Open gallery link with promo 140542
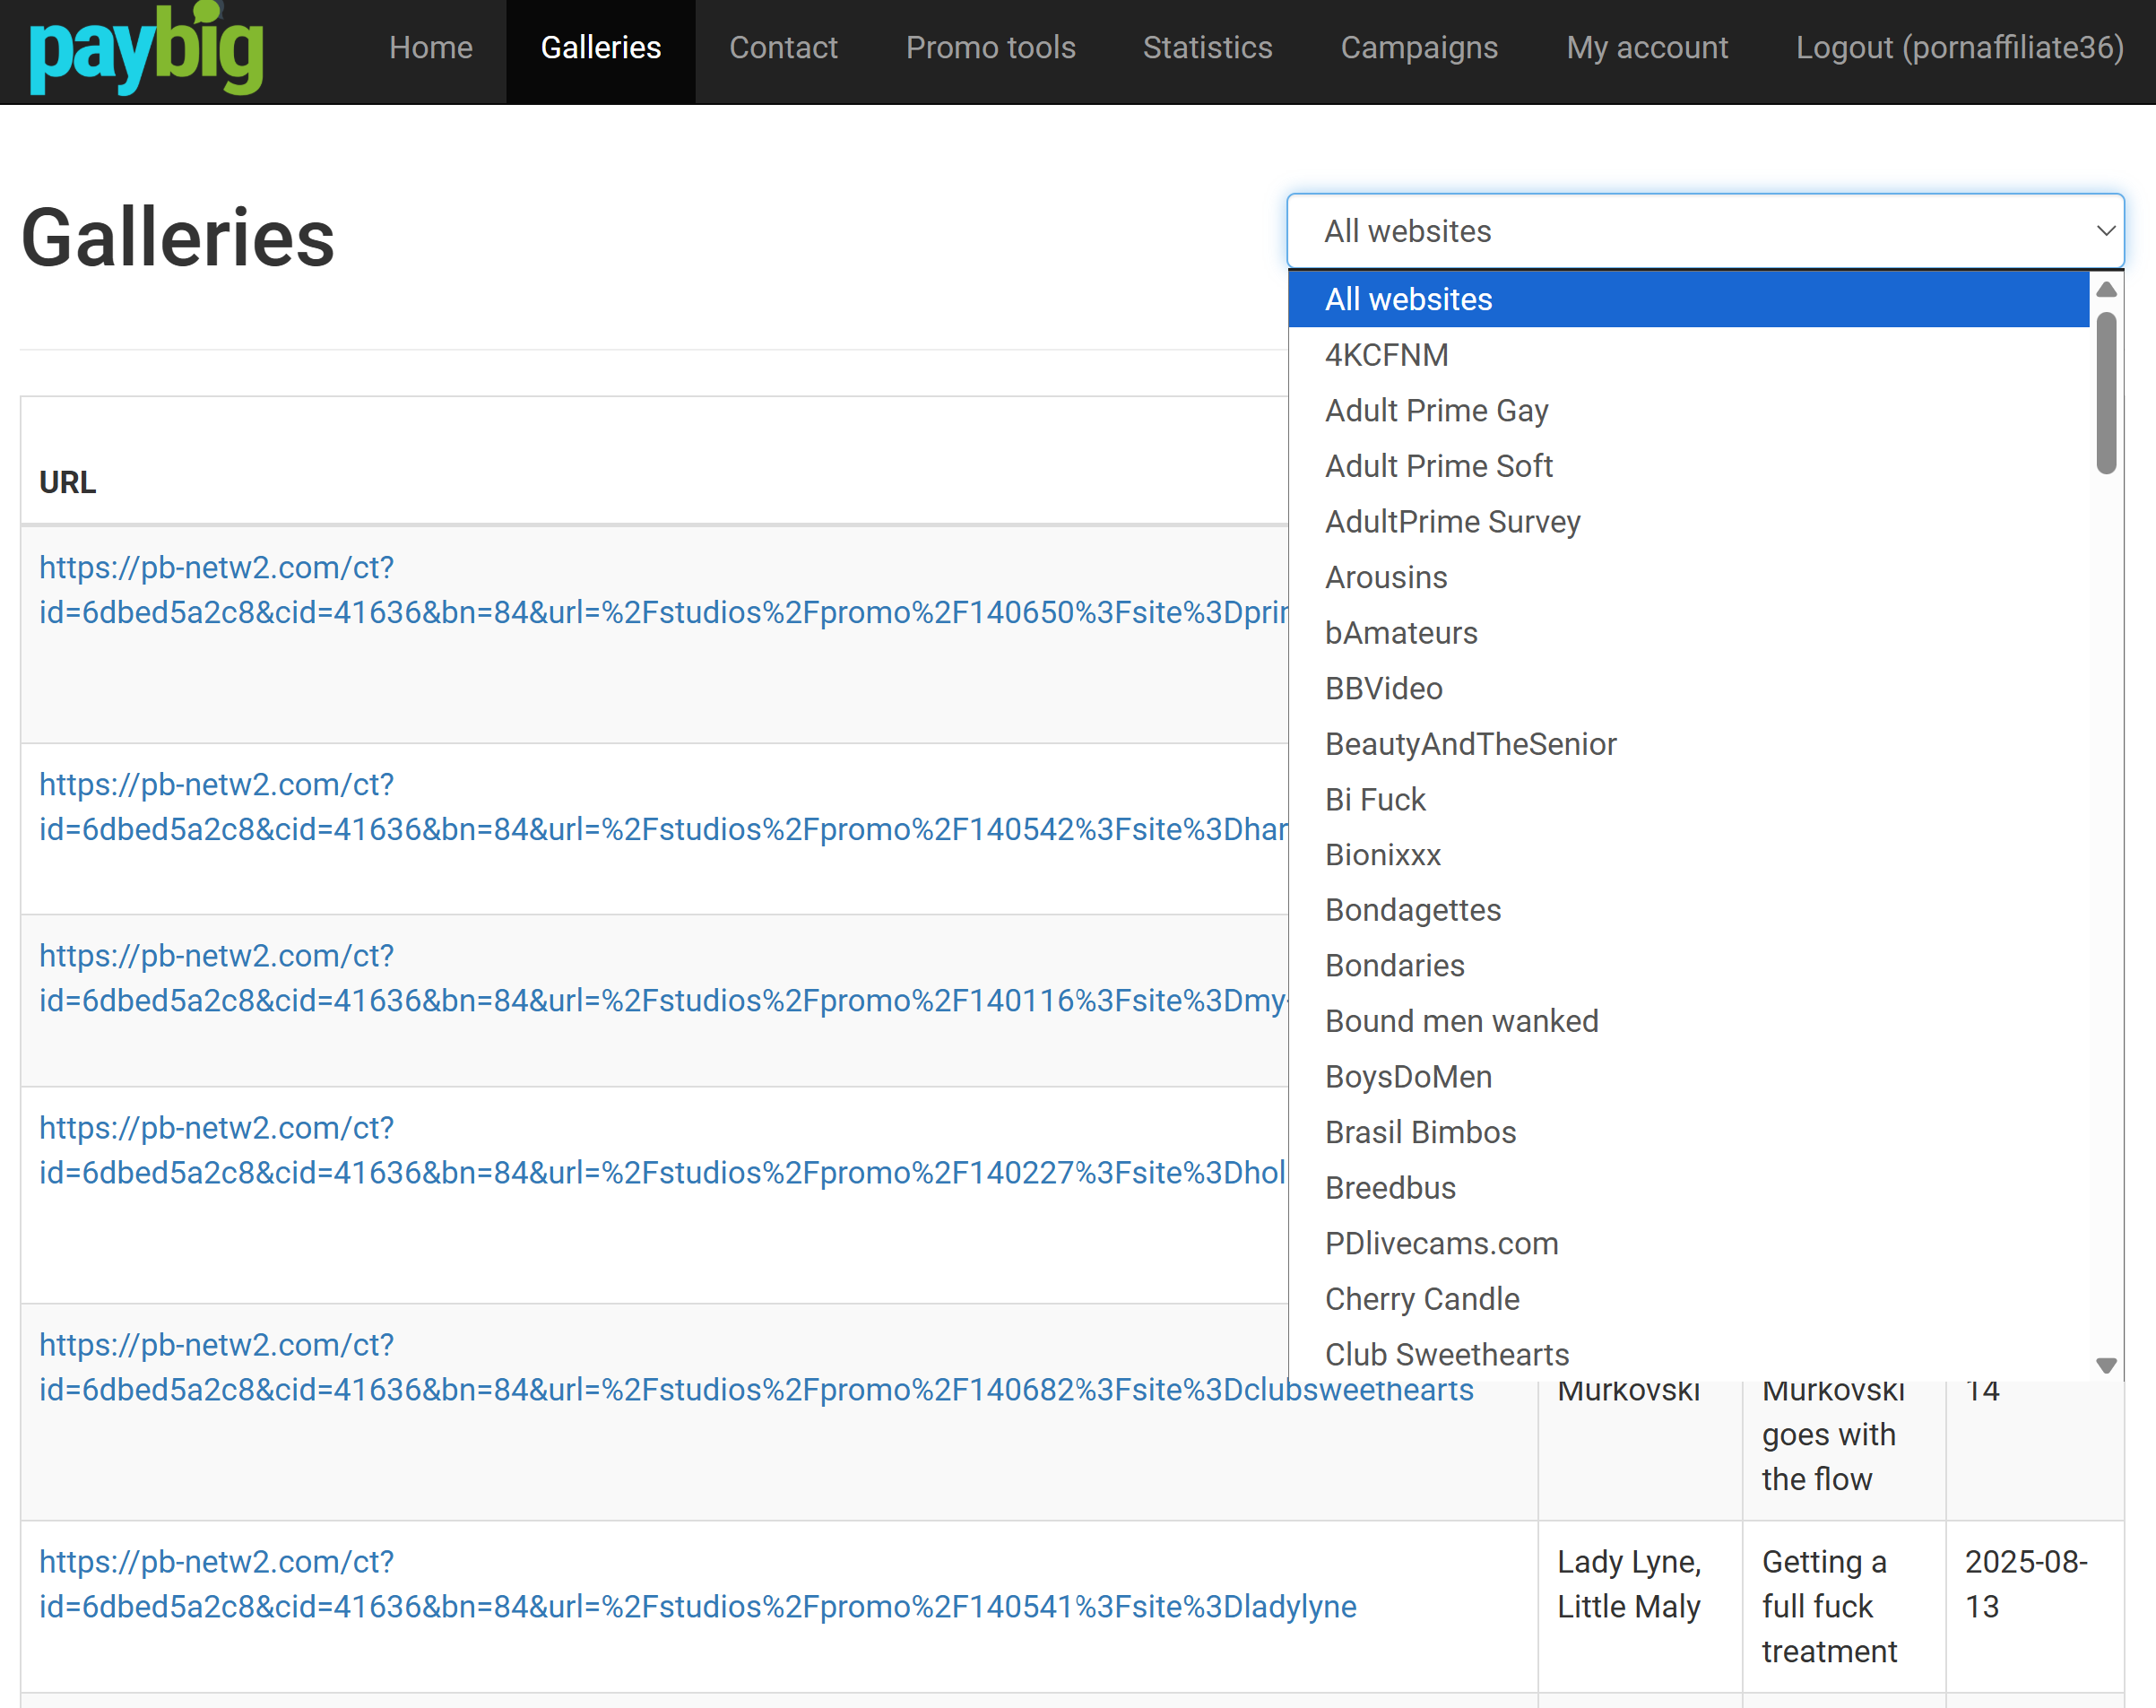Viewport: 2156px width, 1708px height. (x=664, y=807)
